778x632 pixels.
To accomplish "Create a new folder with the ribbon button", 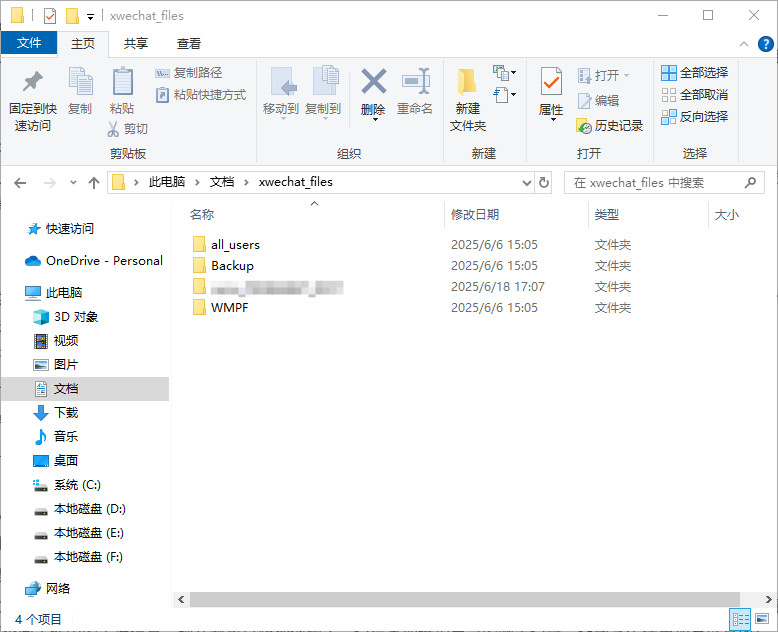I will (467, 99).
